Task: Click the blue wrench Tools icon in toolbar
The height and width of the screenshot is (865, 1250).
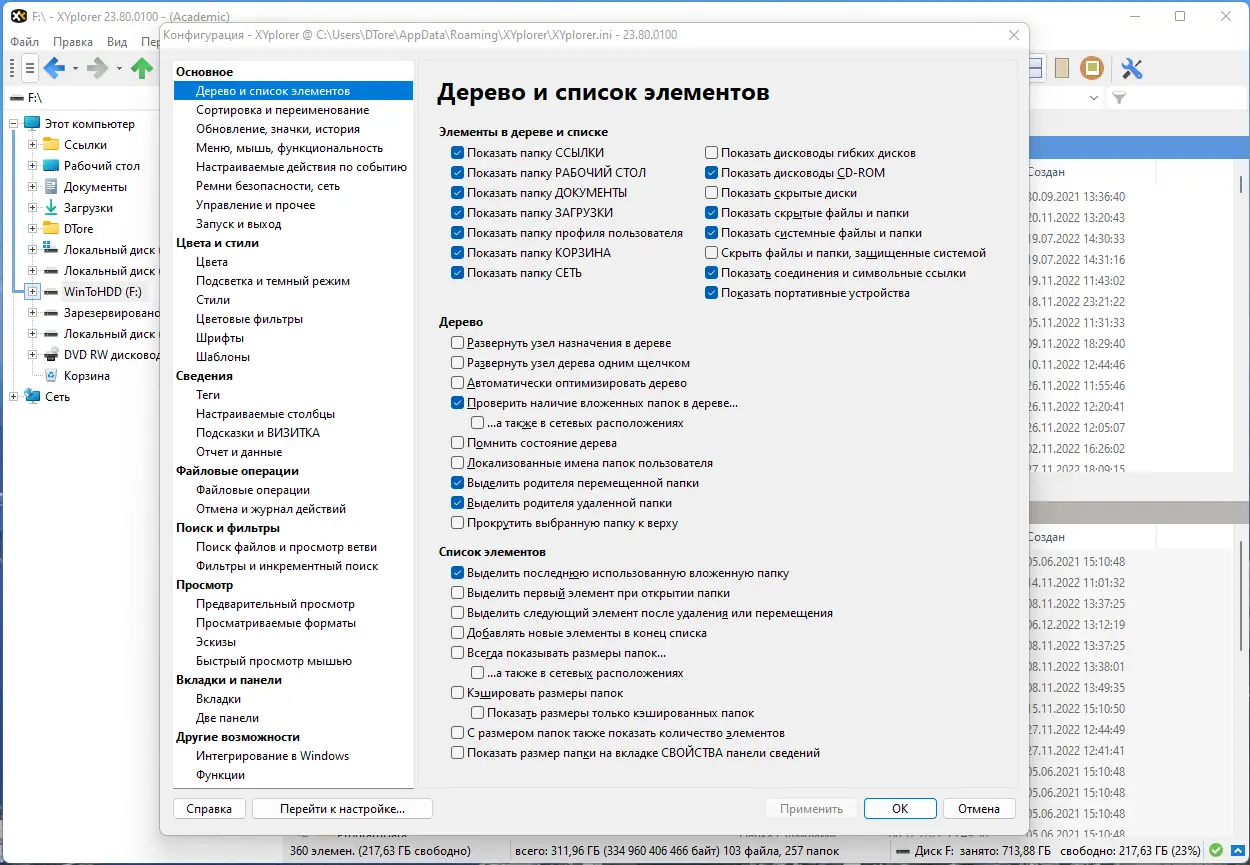Action: [1132, 68]
